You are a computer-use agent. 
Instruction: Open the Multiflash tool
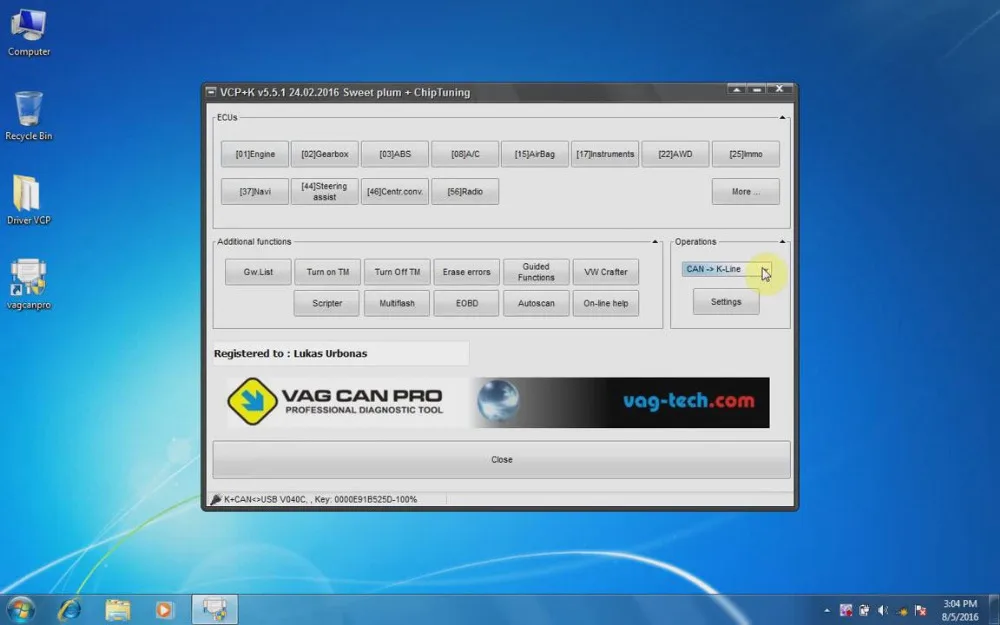[397, 303]
